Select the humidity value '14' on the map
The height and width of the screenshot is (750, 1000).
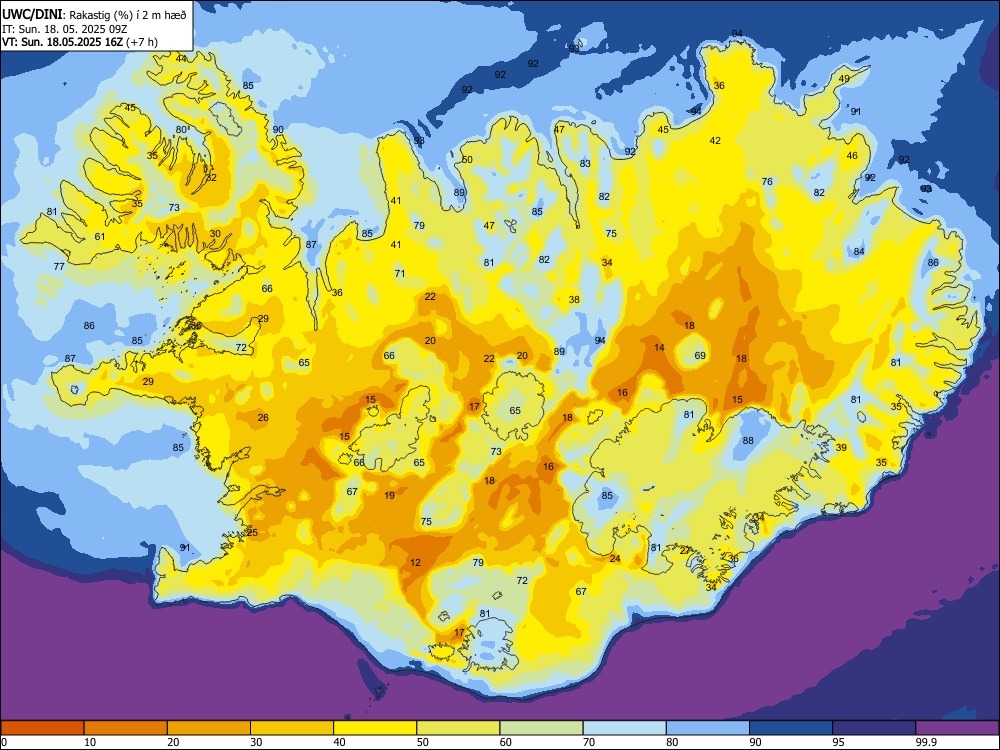coord(659,348)
